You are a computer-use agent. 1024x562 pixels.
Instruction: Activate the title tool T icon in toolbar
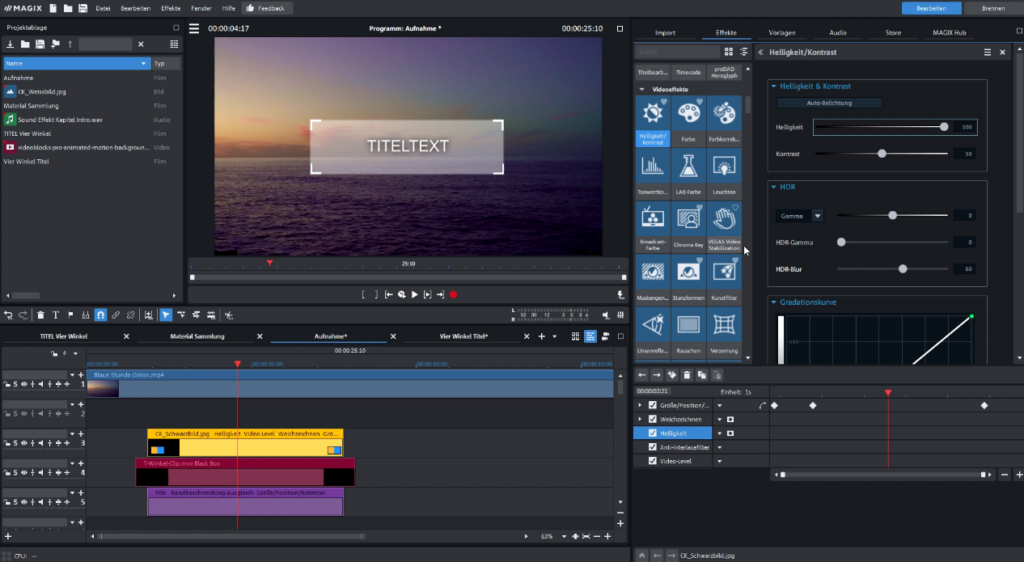point(56,315)
